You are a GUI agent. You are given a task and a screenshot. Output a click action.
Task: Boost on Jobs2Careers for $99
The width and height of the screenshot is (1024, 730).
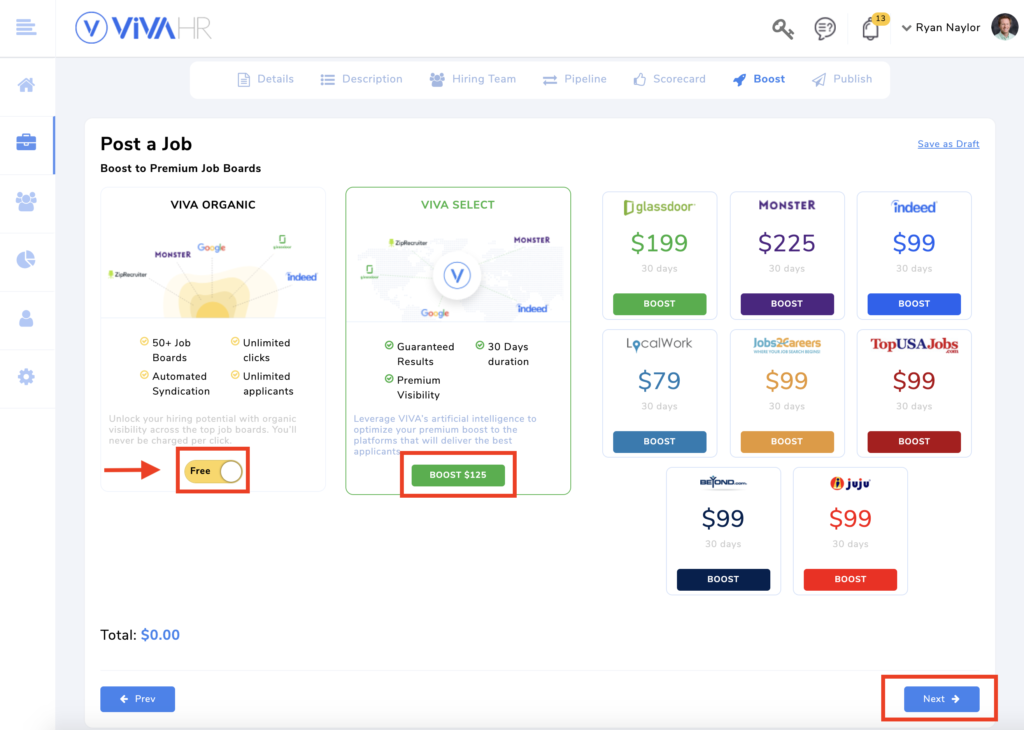(x=786, y=441)
